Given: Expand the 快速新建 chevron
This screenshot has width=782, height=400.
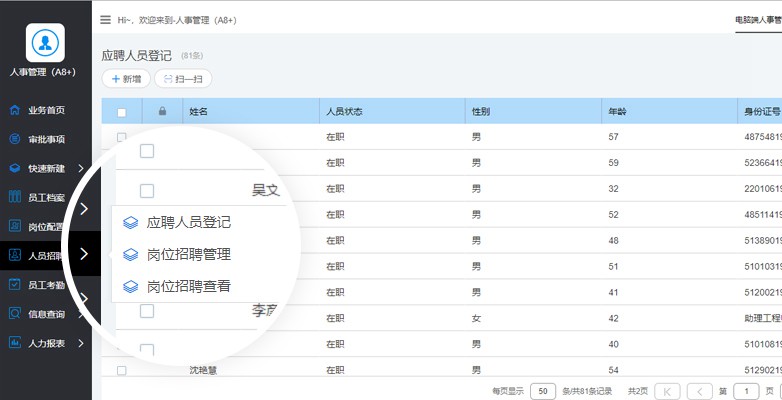Looking at the screenshot, I should [x=81, y=169].
